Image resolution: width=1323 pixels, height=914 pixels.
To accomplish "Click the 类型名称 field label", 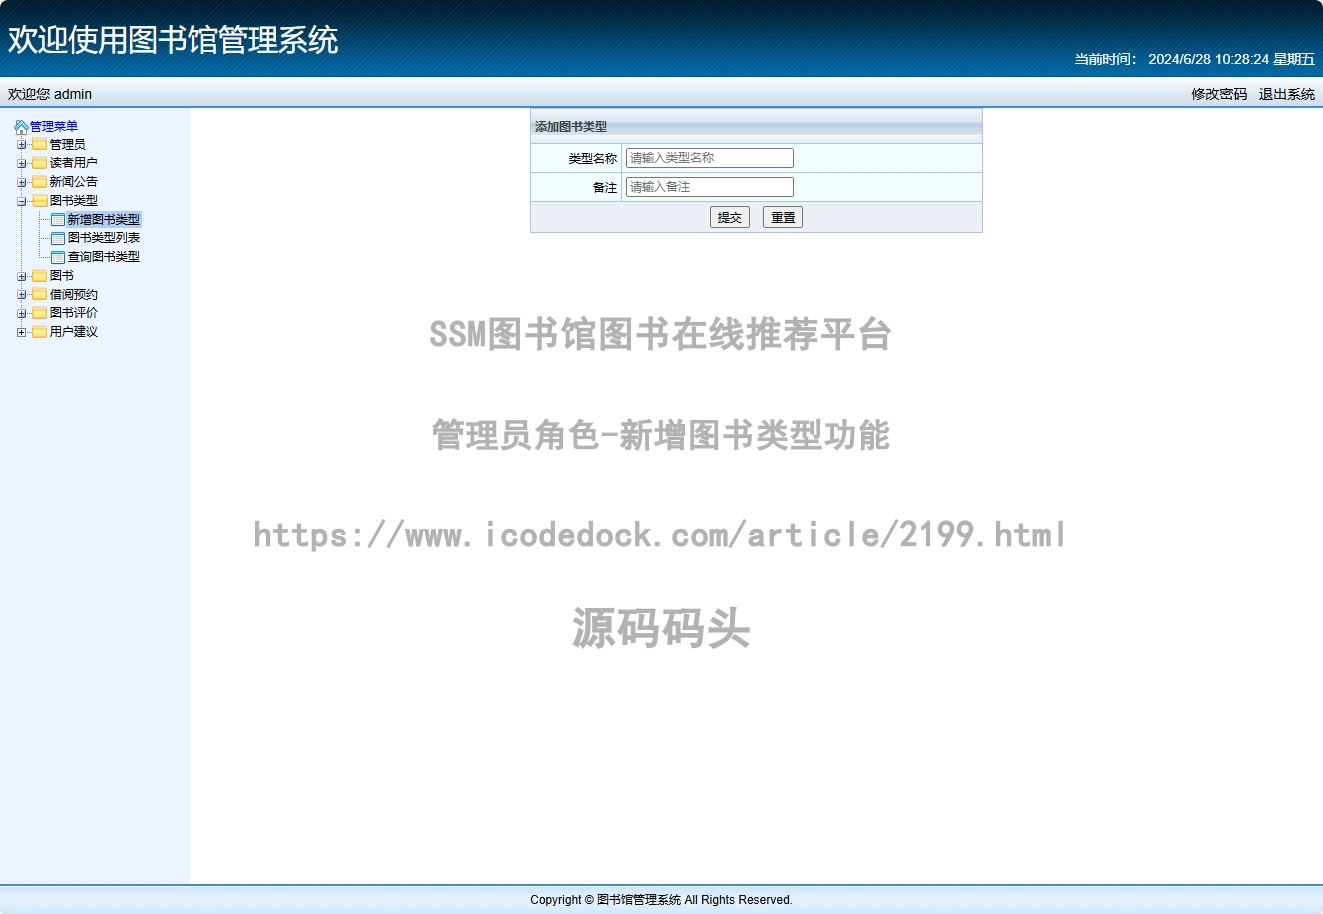I will [x=593, y=159].
